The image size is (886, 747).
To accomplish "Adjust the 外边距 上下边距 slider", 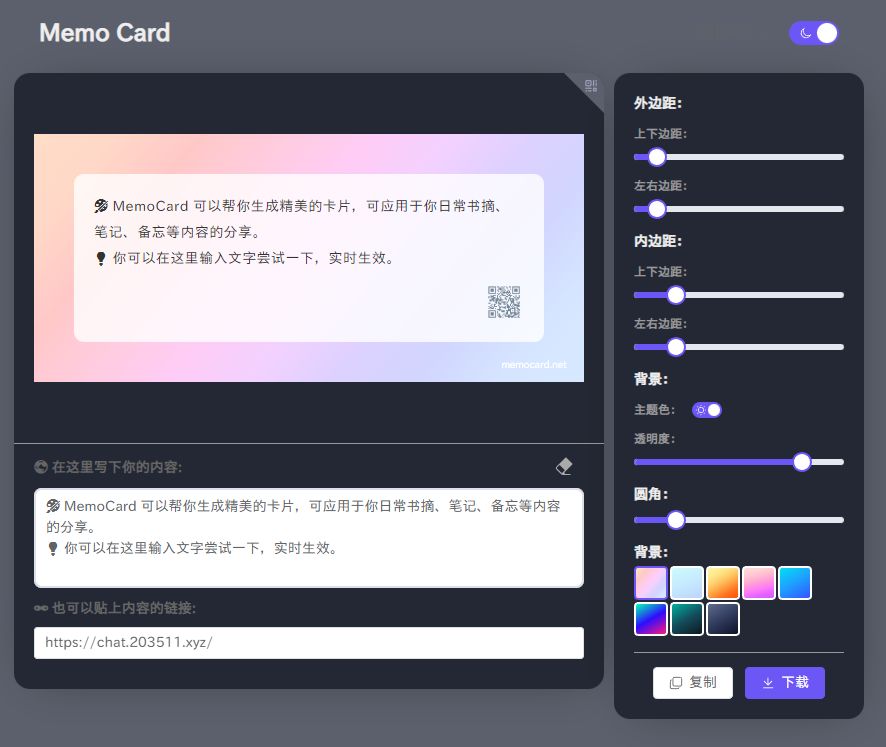I will [x=739, y=157].
